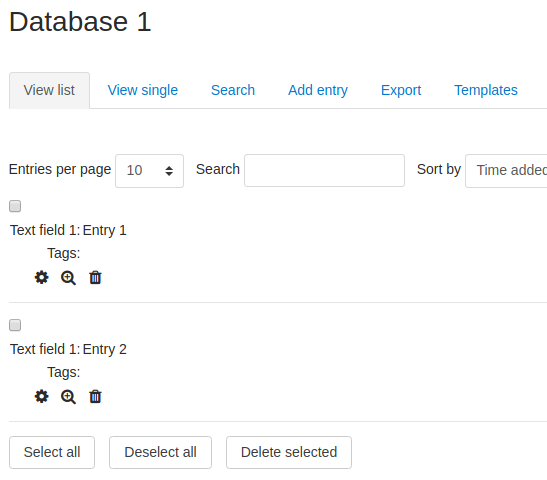
Task: Focus the Search text field
Action: (x=324, y=171)
